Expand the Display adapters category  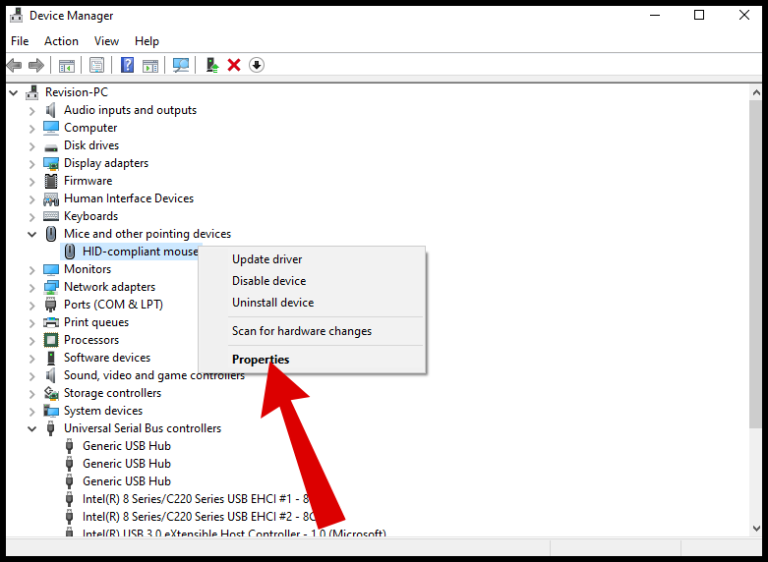[x=32, y=164]
